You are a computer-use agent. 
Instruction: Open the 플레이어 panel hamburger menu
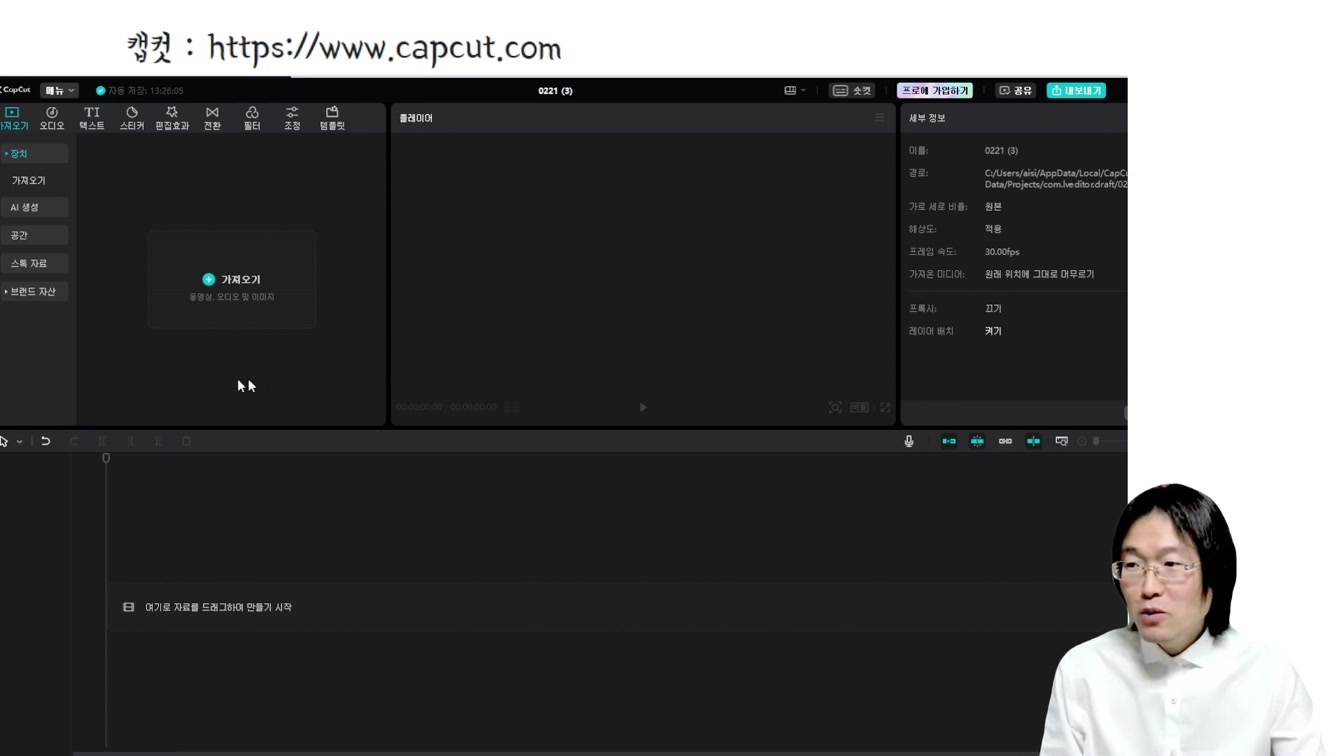[x=879, y=118]
